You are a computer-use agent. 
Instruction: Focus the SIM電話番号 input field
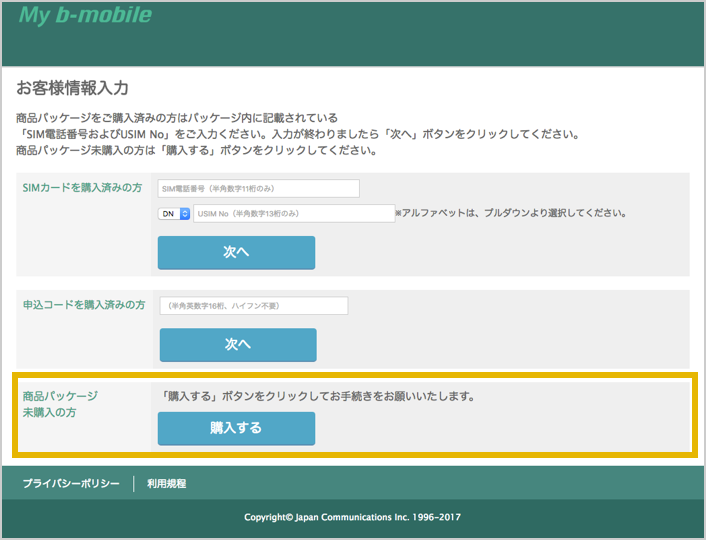(x=258, y=189)
